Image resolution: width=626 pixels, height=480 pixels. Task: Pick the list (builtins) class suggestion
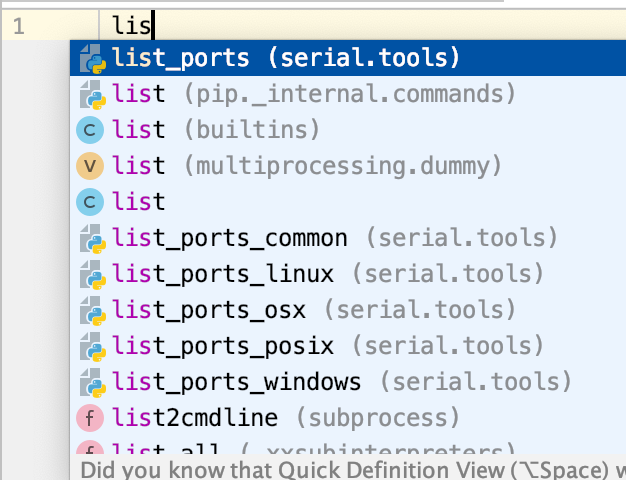(348, 130)
